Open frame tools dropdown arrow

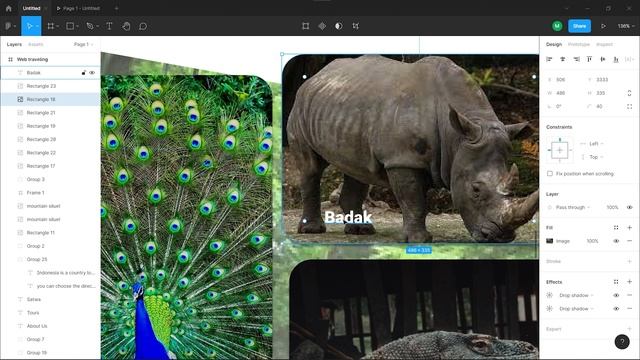pos(58,27)
